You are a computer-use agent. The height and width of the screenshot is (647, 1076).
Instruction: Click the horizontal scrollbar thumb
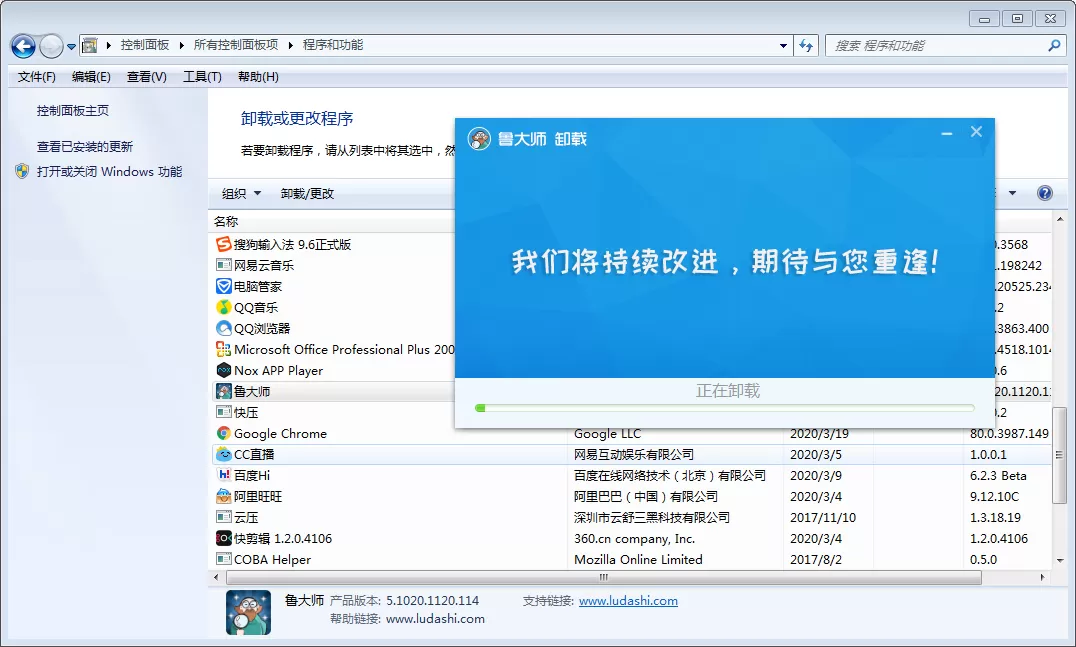pos(604,578)
